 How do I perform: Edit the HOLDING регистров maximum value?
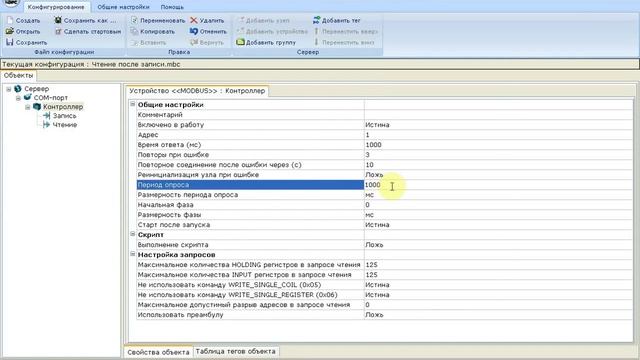tap(498, 265)
